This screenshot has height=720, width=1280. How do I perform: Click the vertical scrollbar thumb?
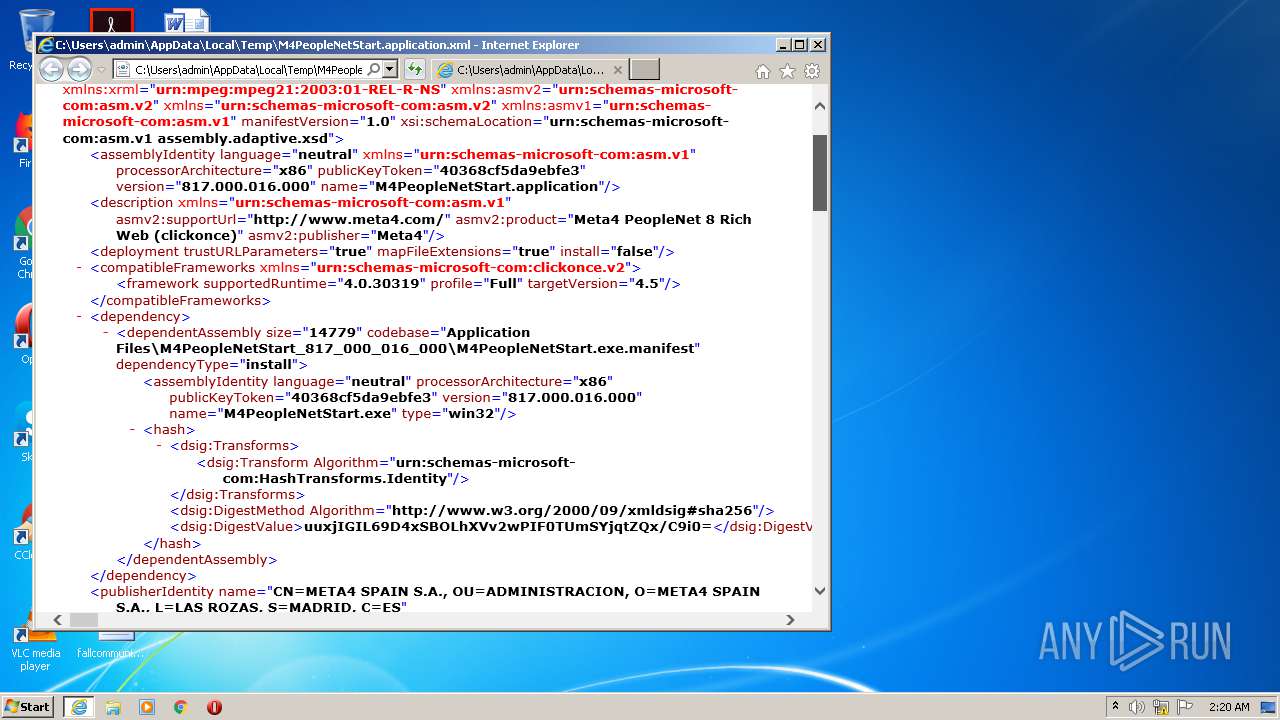click(820, 172)
